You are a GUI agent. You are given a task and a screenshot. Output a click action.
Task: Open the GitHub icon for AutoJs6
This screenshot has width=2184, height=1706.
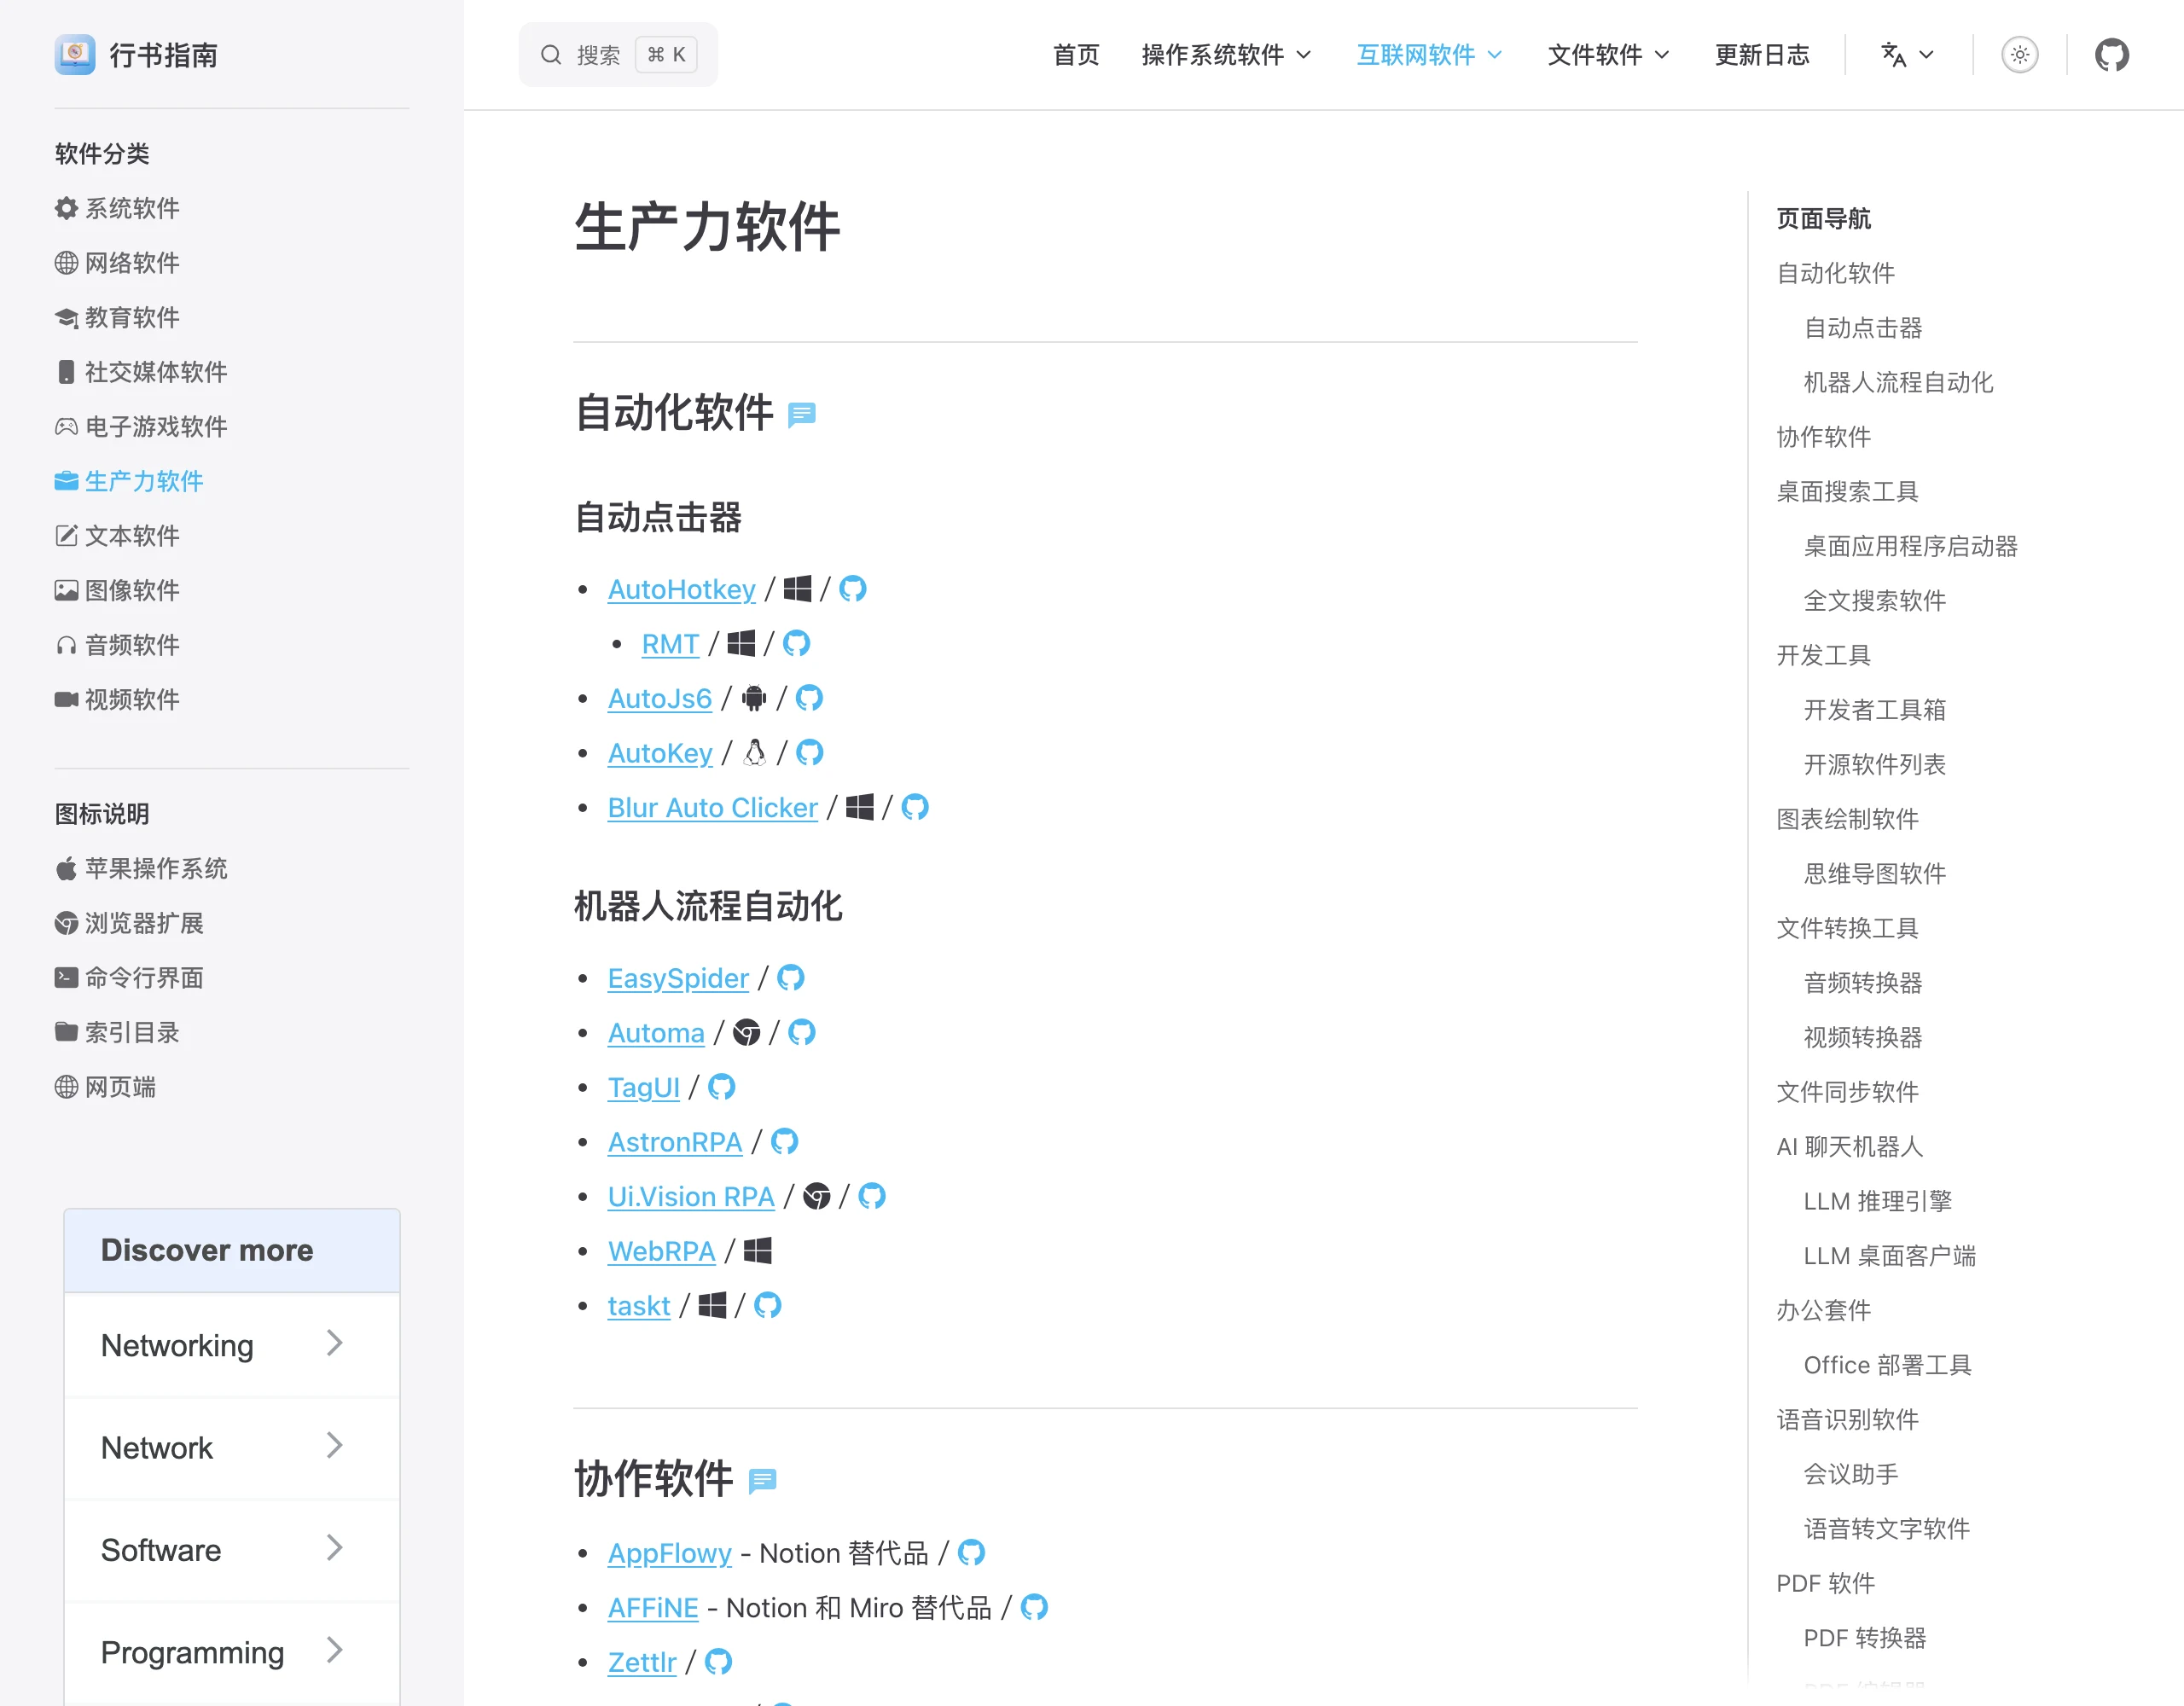coord(809,698)
